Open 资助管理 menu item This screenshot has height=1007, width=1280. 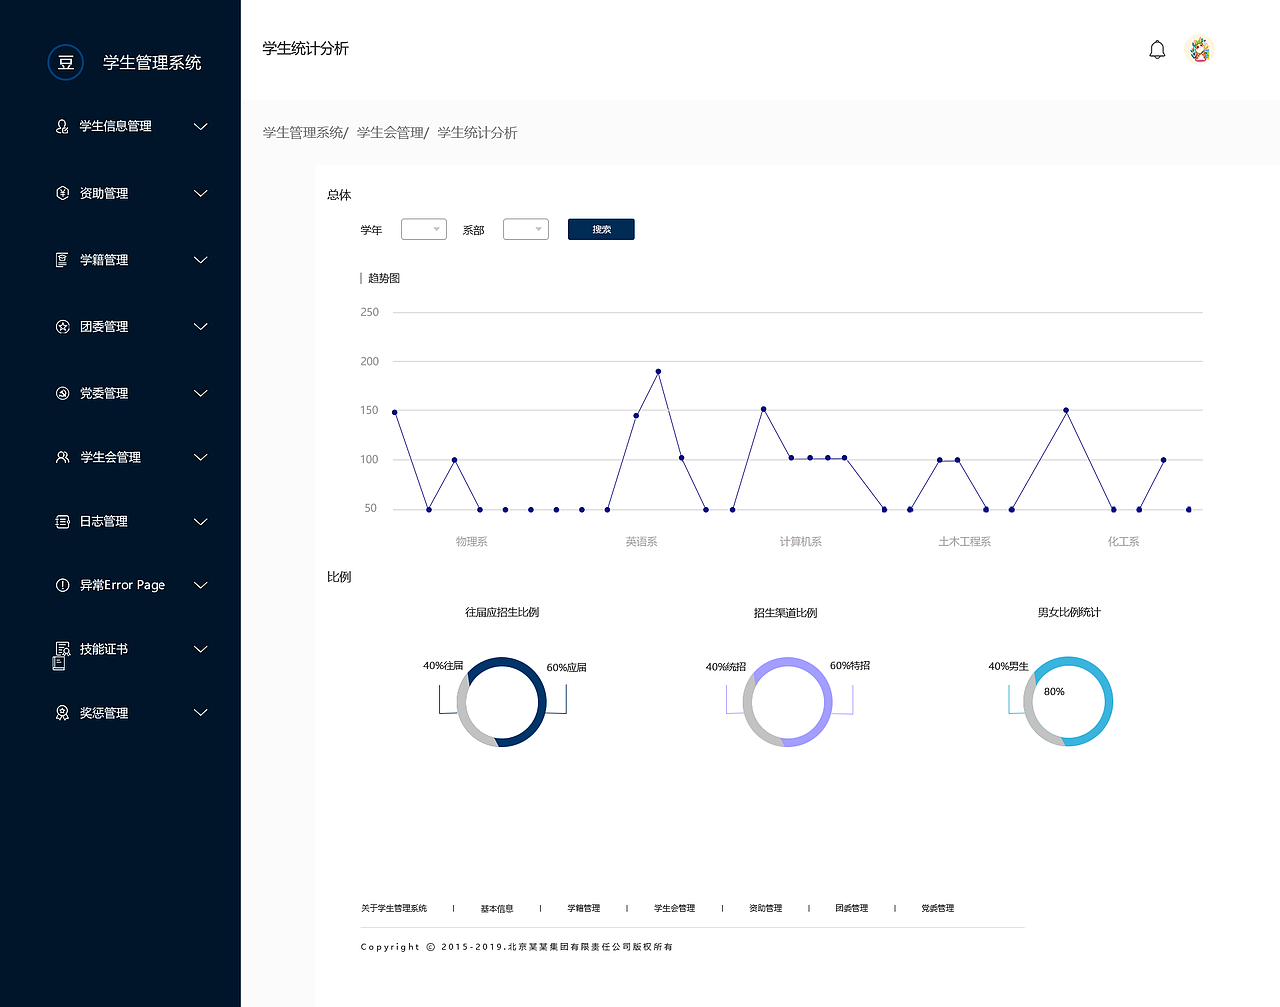pyautogui.click(x=104, y=193)
